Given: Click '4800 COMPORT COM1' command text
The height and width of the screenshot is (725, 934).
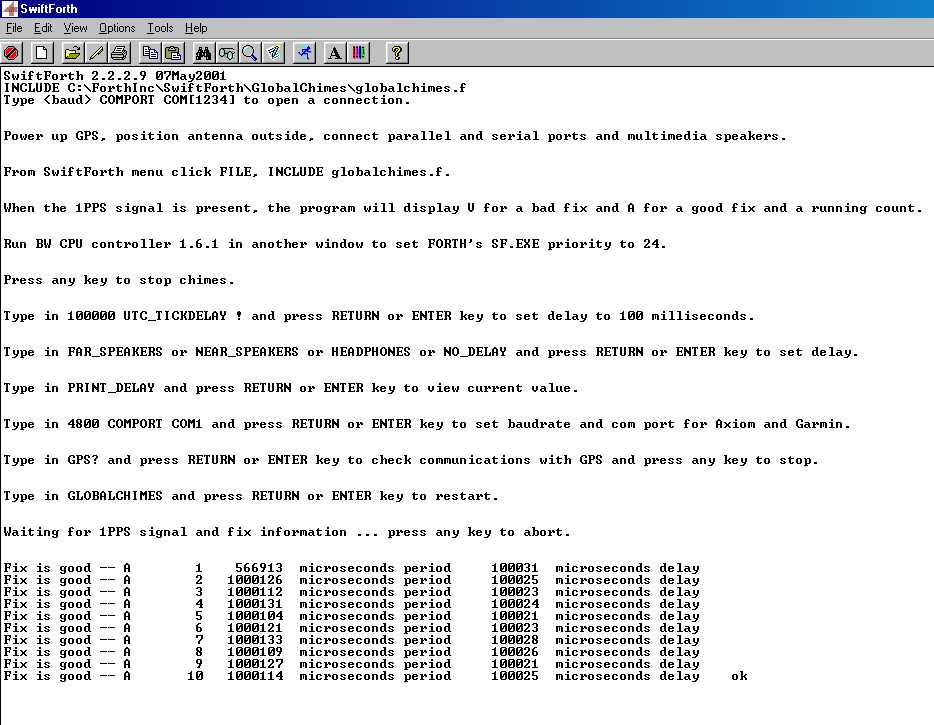Looking at the screenshot, I should [135, 424].
